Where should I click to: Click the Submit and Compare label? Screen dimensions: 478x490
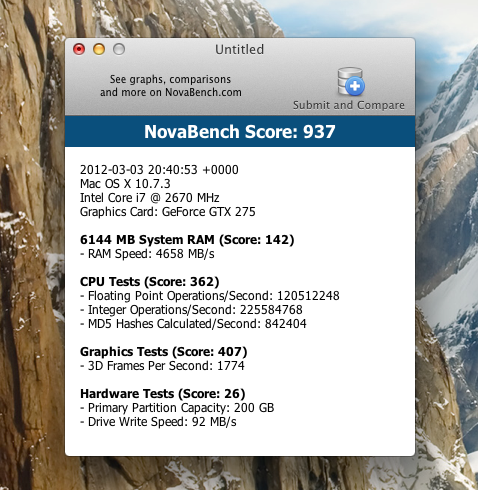pos(349,105)
